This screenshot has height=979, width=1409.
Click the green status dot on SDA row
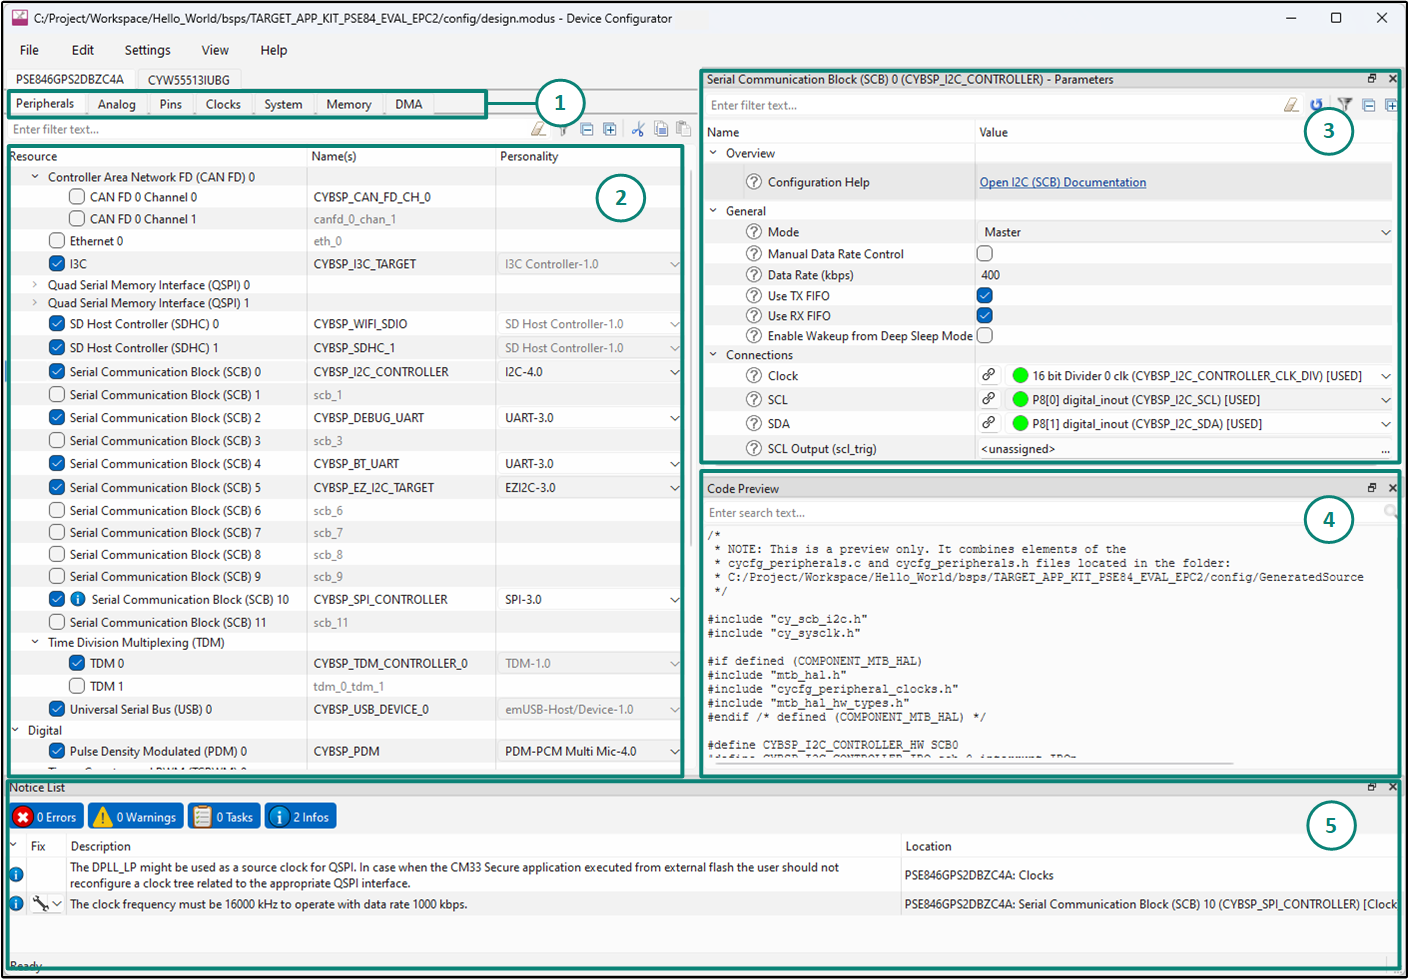tap(1020, 423)
